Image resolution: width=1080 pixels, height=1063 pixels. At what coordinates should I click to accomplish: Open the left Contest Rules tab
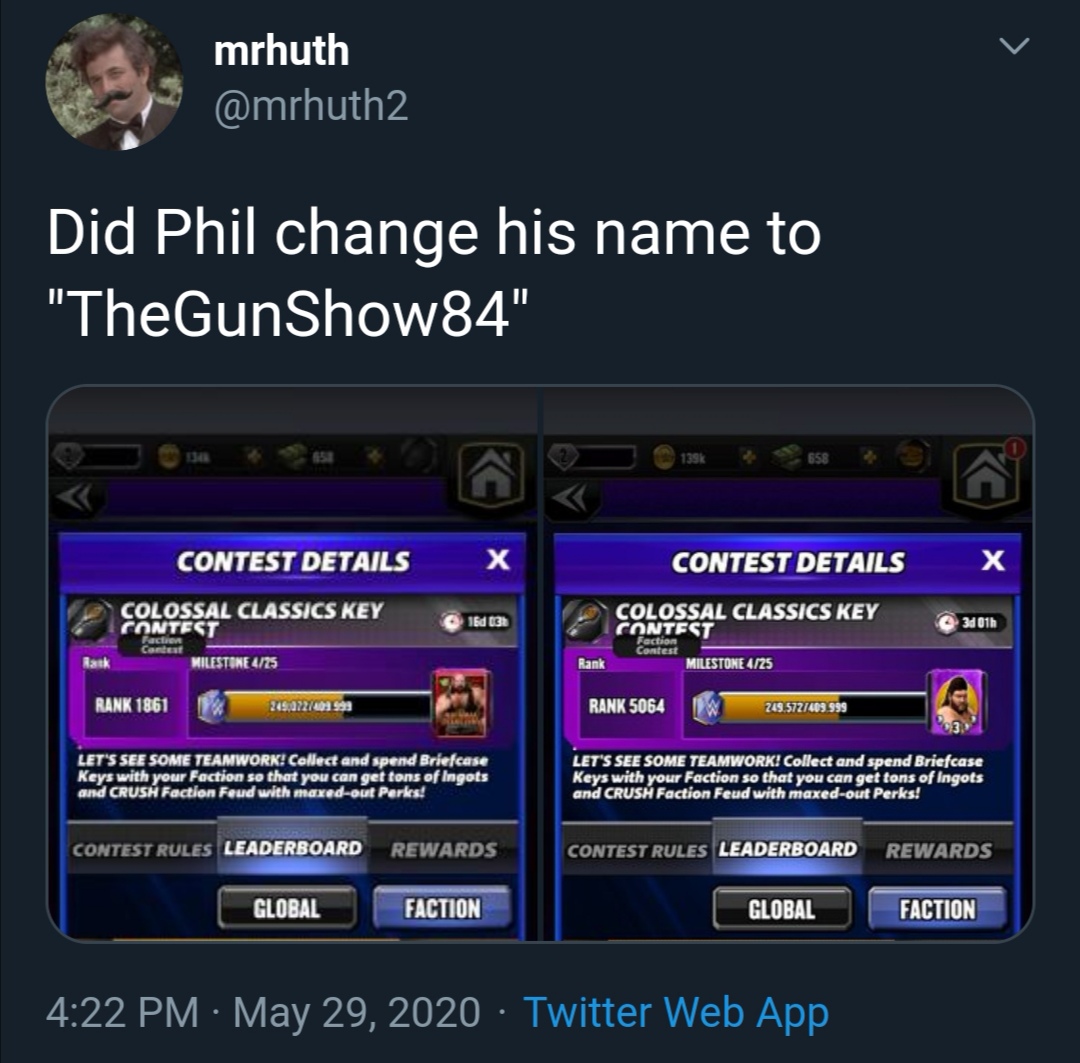point(142,850)
